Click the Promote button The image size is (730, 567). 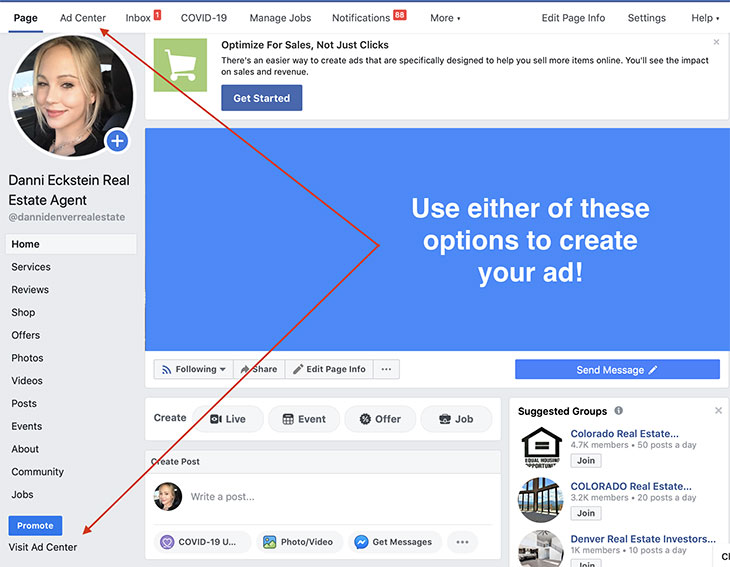[35, 526]
